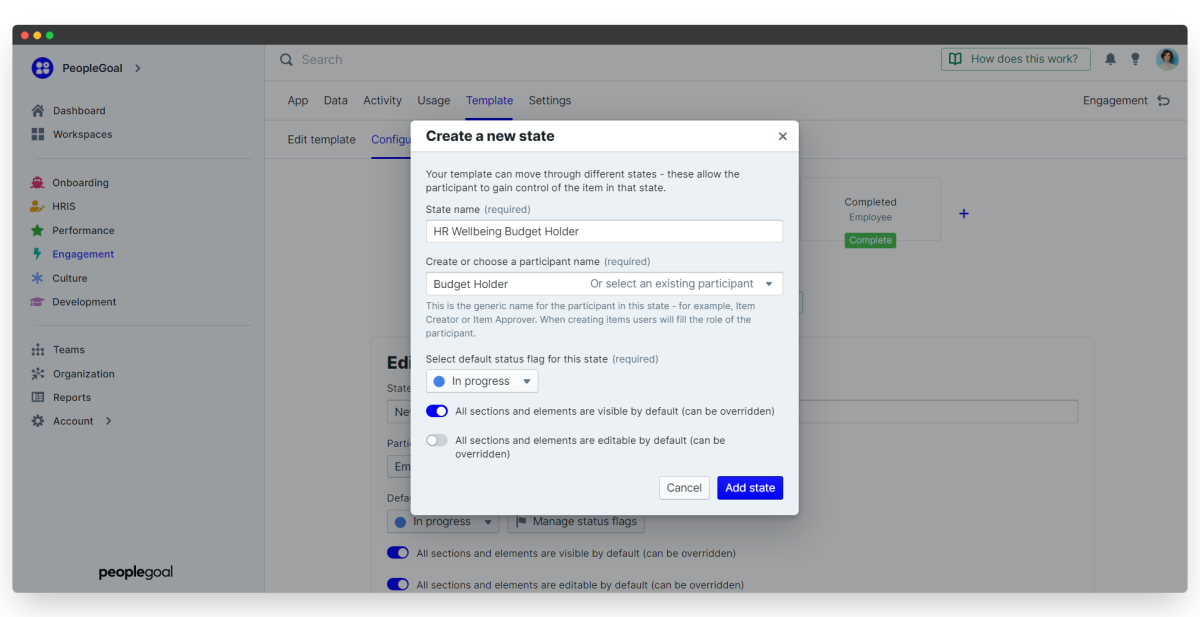This screenshot has width=1200, height=617.
Task: Click the search magnifier icon
Action: [x=287, y=60]
